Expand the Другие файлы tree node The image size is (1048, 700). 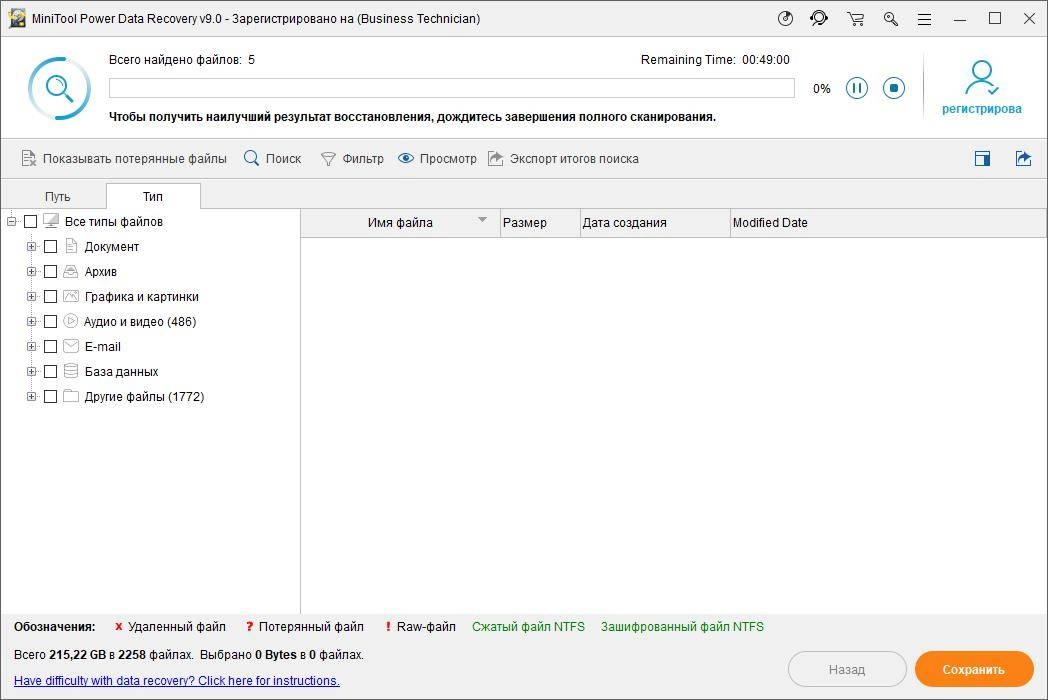[31, 396]
